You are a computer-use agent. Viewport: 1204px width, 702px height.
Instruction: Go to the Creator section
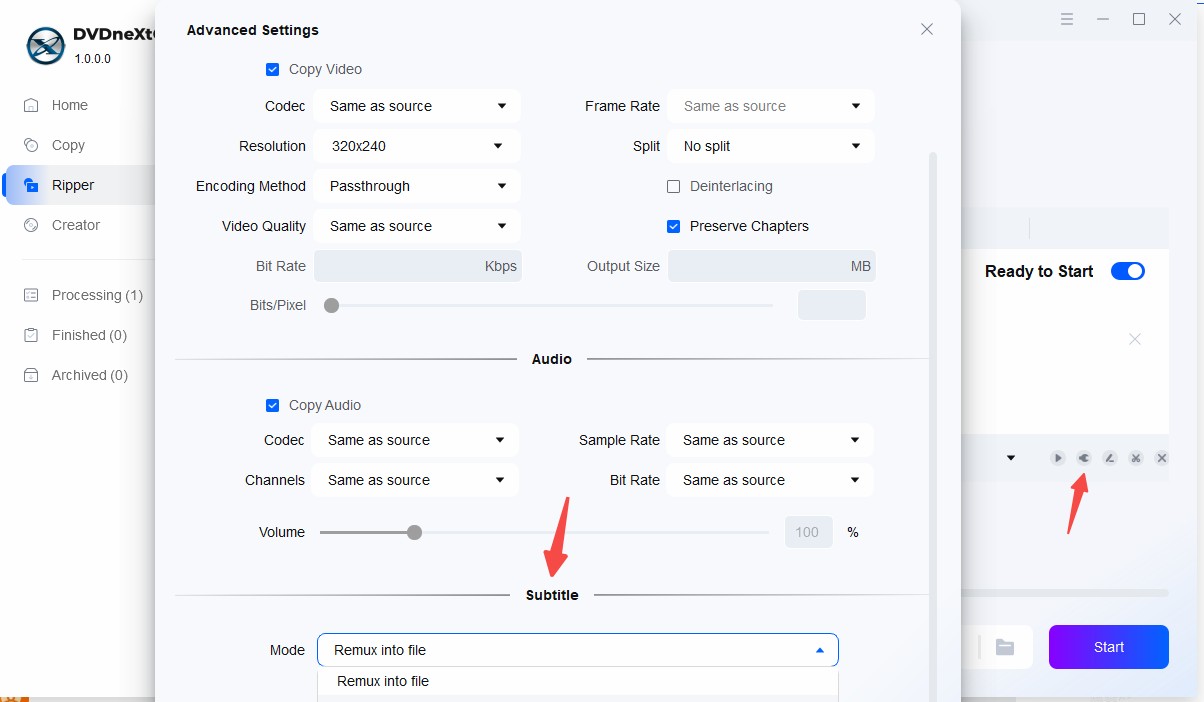tap(76, 225)
